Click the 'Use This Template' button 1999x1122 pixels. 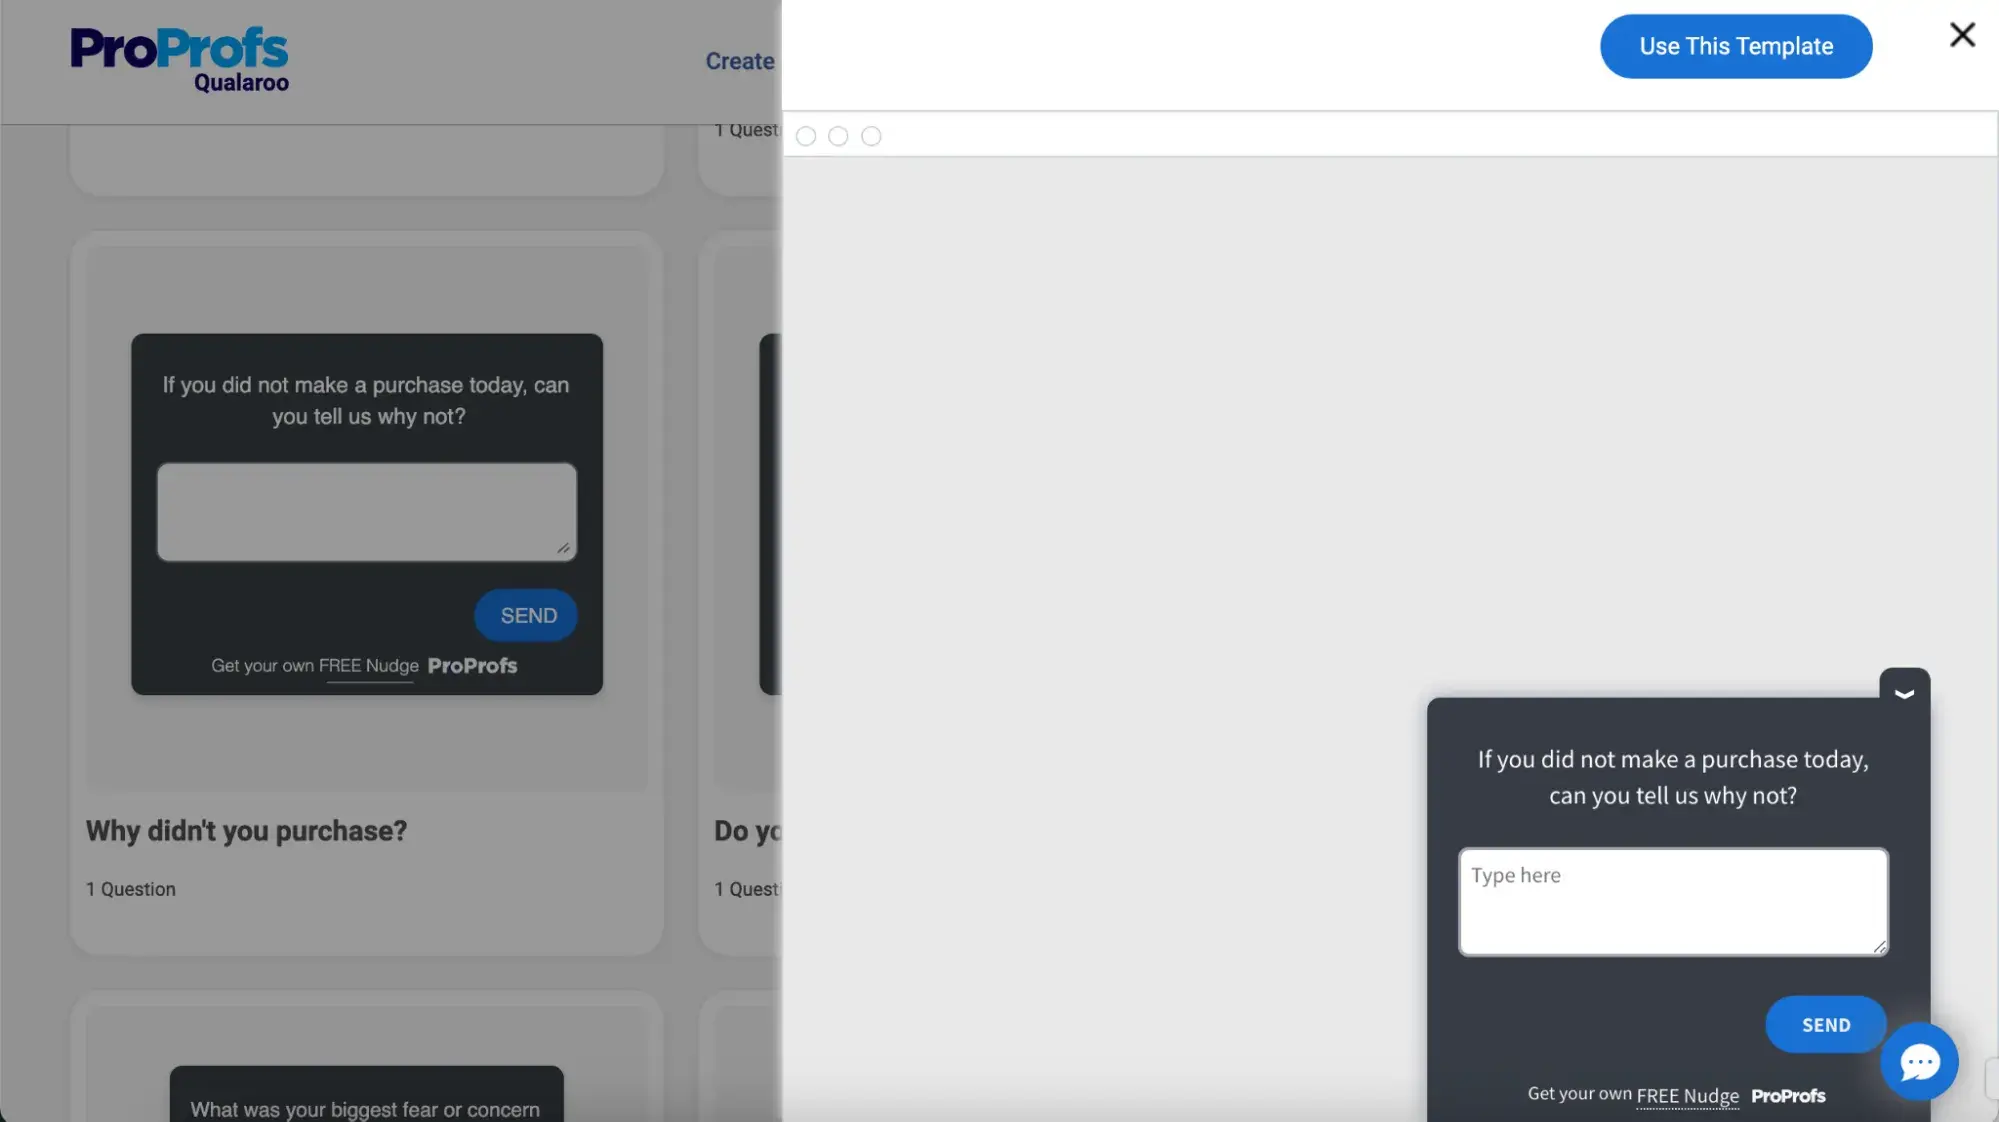1735,46
